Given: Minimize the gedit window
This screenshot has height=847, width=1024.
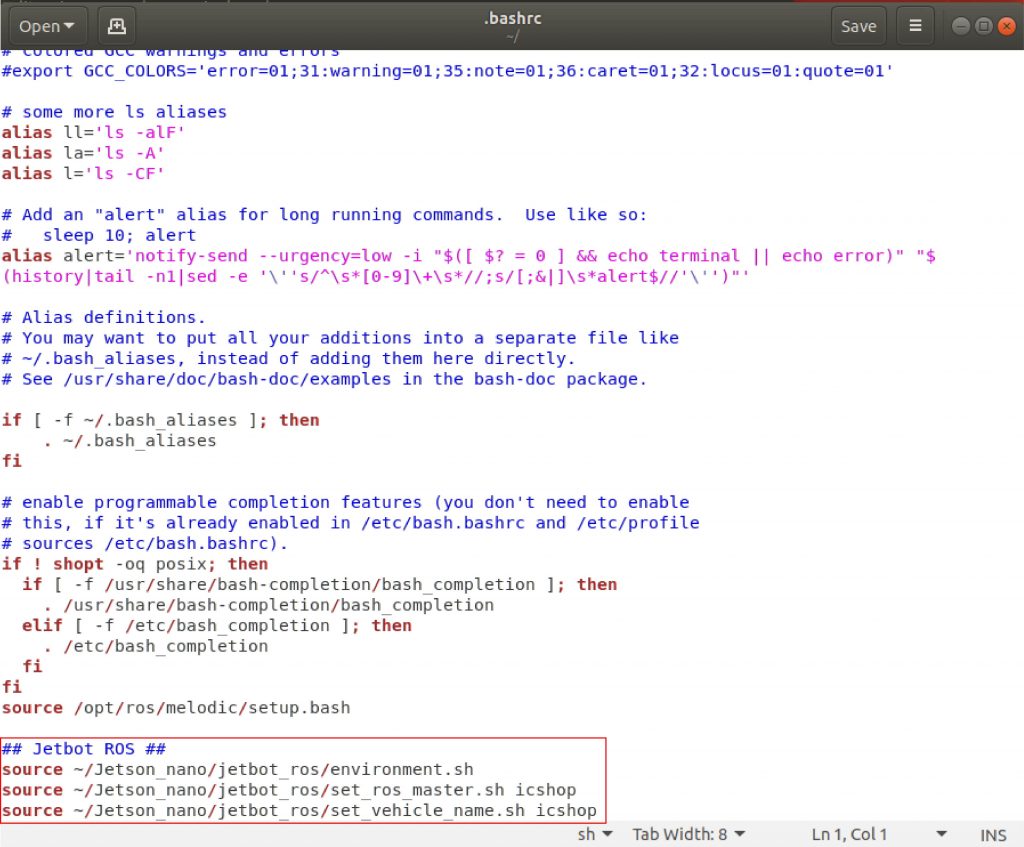Looking at the screenshot, I should (961, 26).
